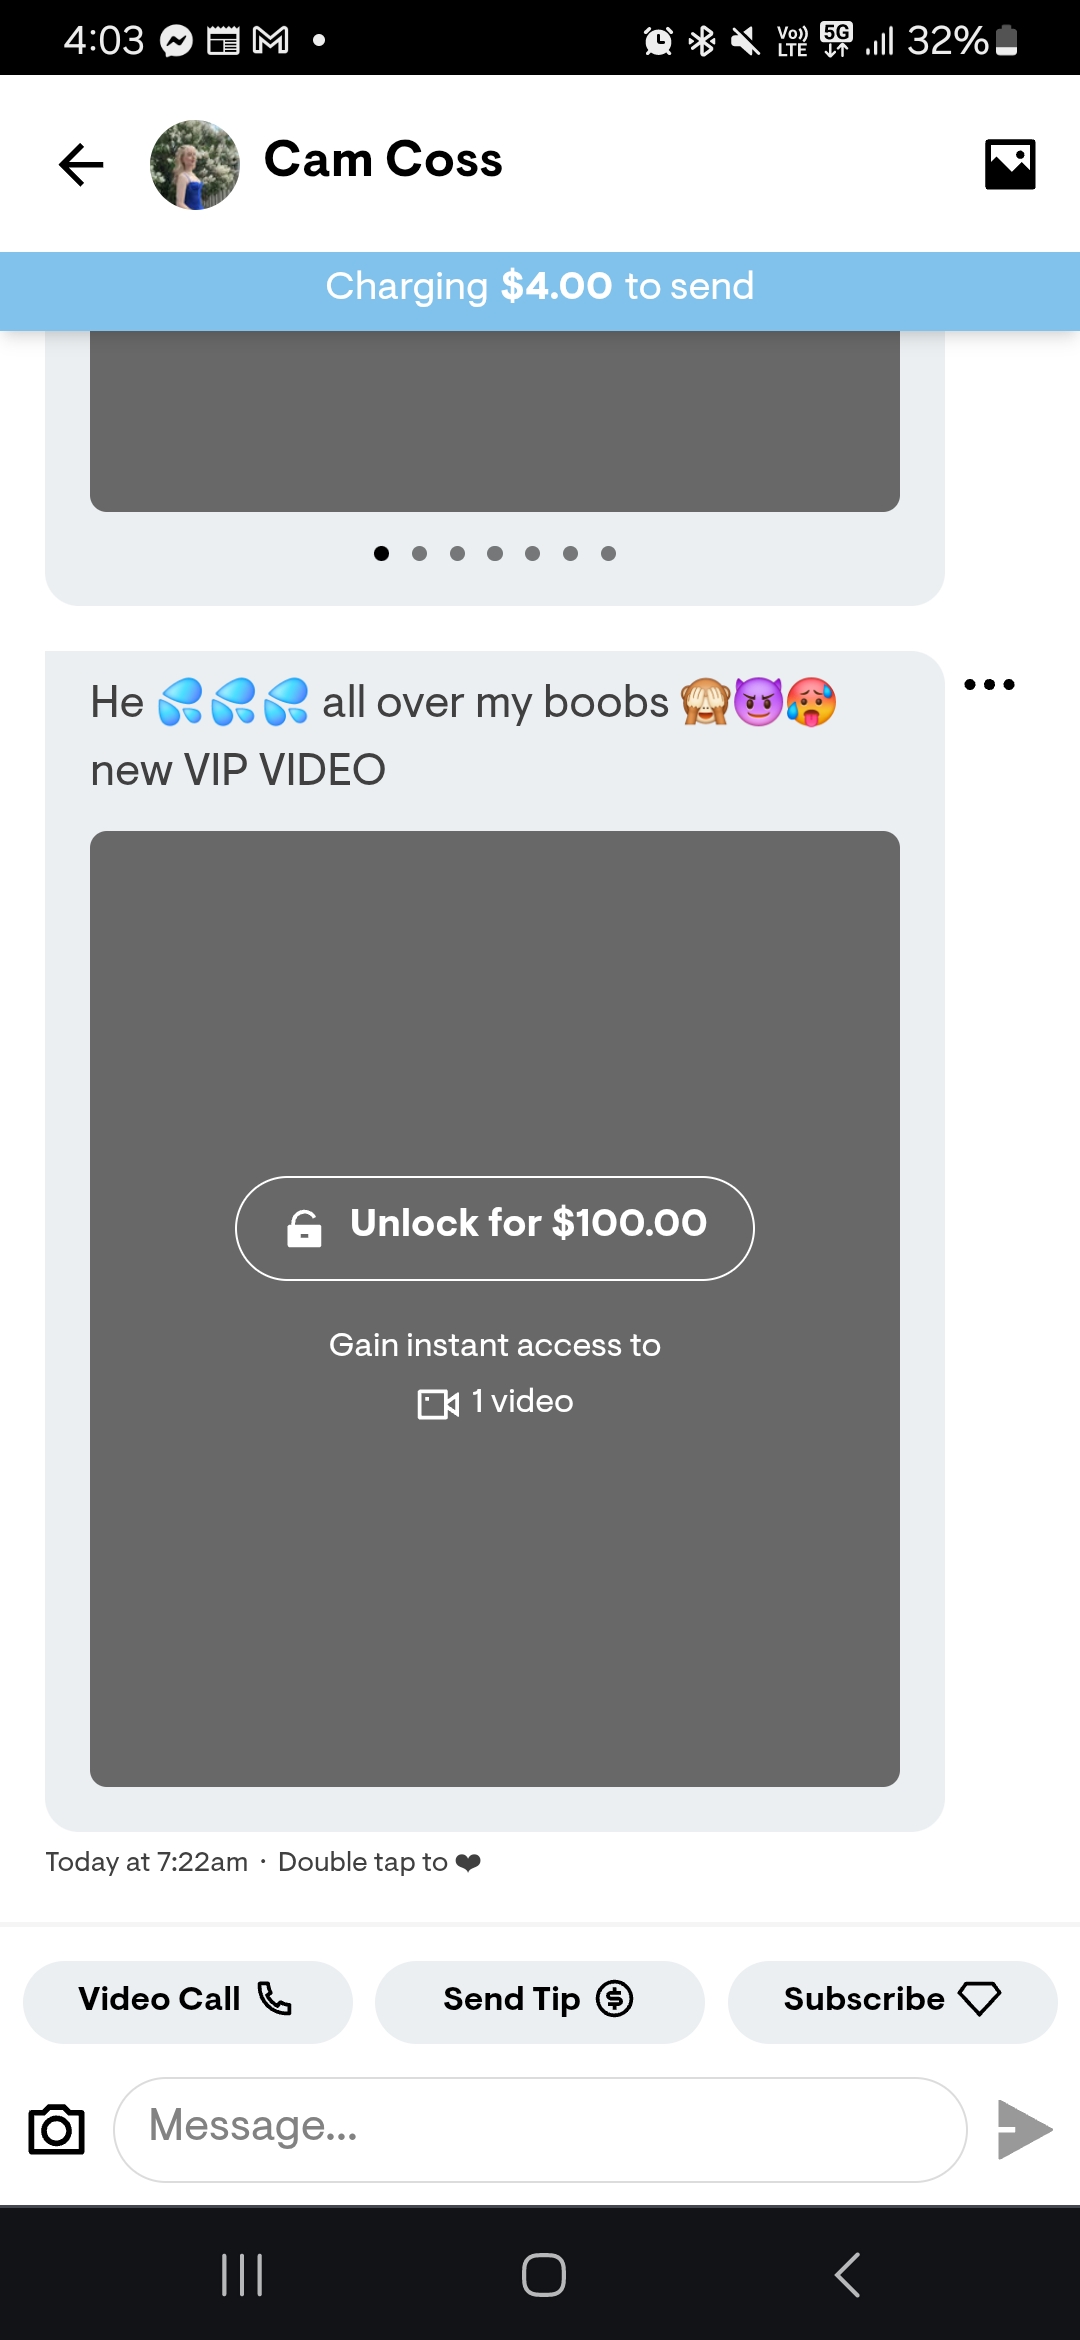Tap the Android back navigation chevron
Viewport: 1080px width, 2340px height.
(x=847, y=2275)
